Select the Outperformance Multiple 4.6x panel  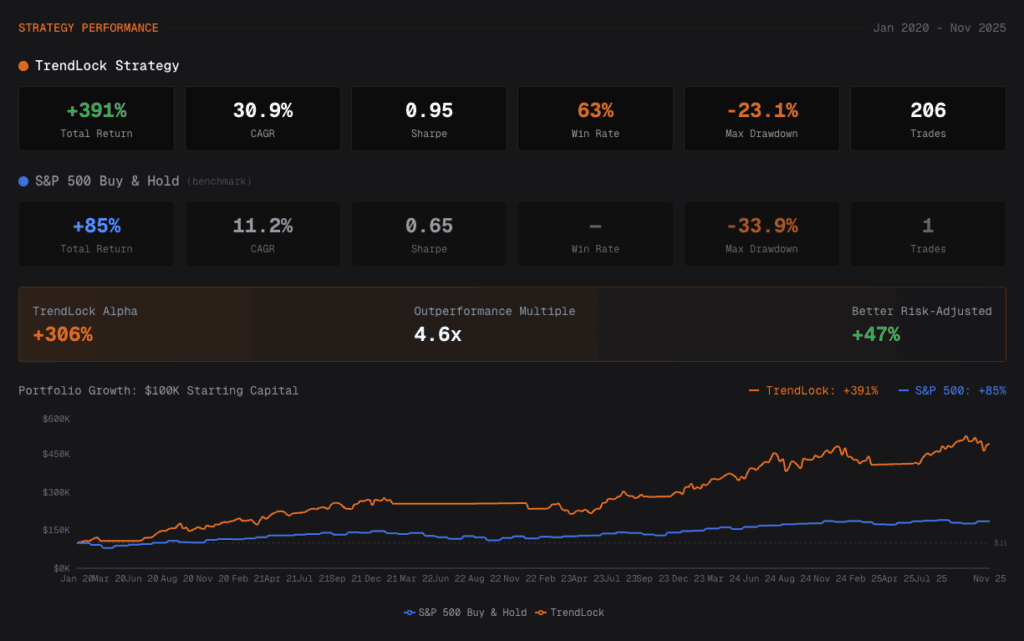pyautogui.click(x=494, y=324)
